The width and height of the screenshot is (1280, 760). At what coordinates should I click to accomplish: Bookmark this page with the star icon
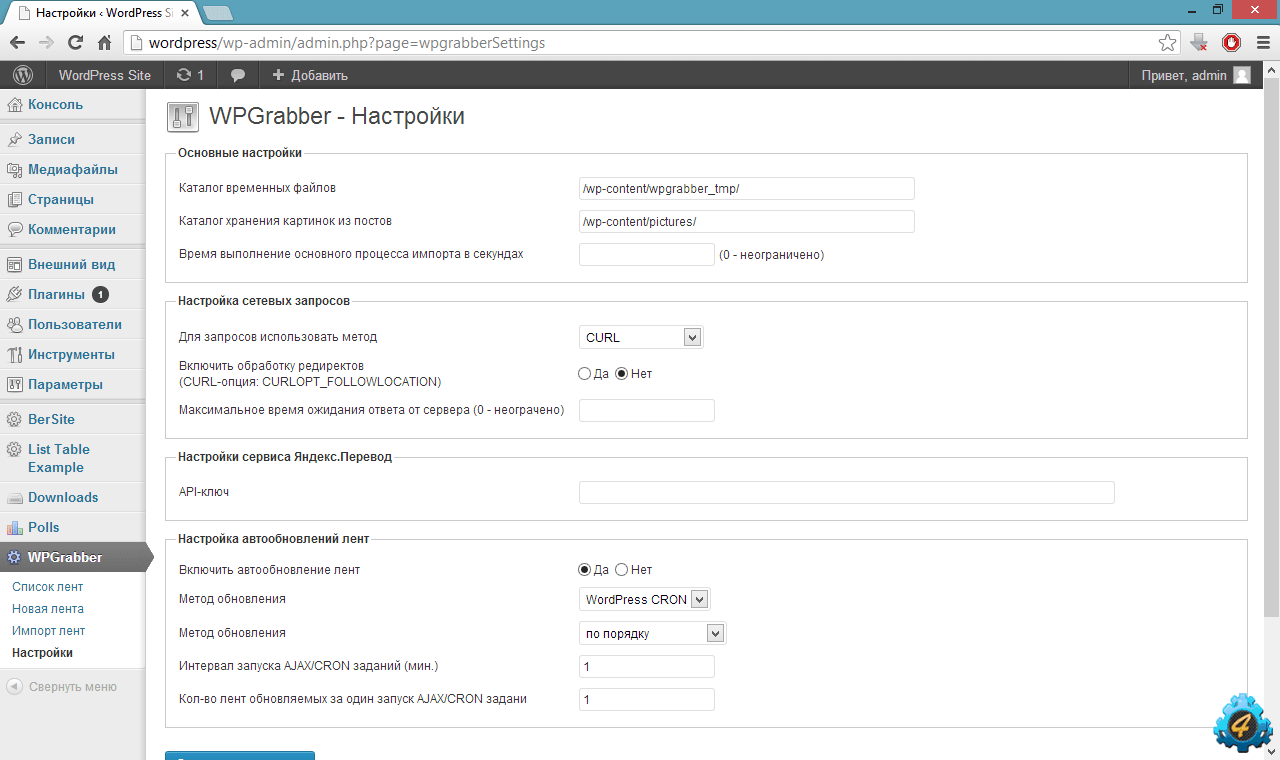[x=1167, y=43]
